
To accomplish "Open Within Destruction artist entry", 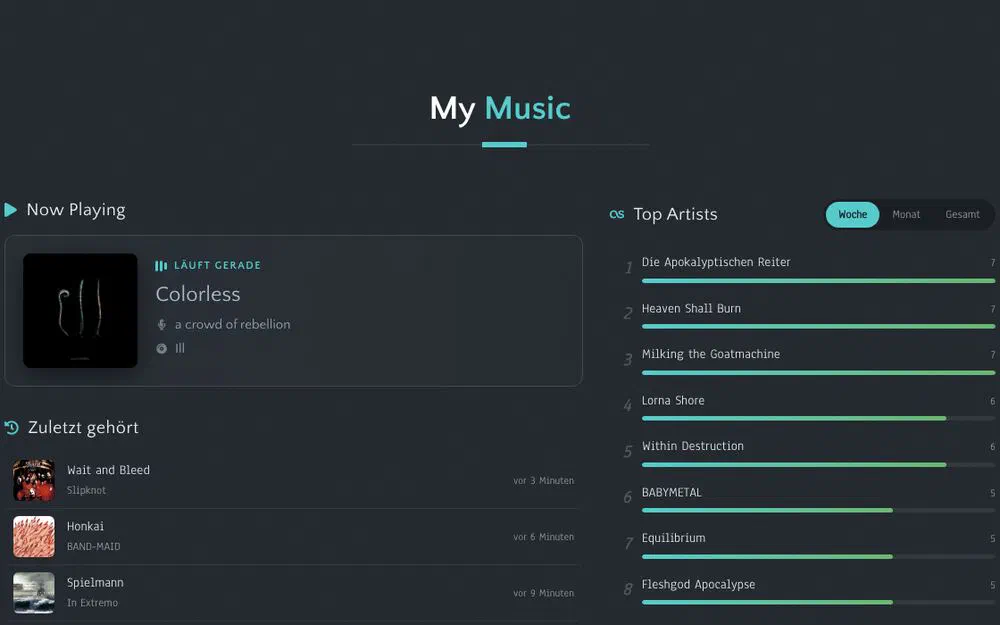I will coord(693,446).
